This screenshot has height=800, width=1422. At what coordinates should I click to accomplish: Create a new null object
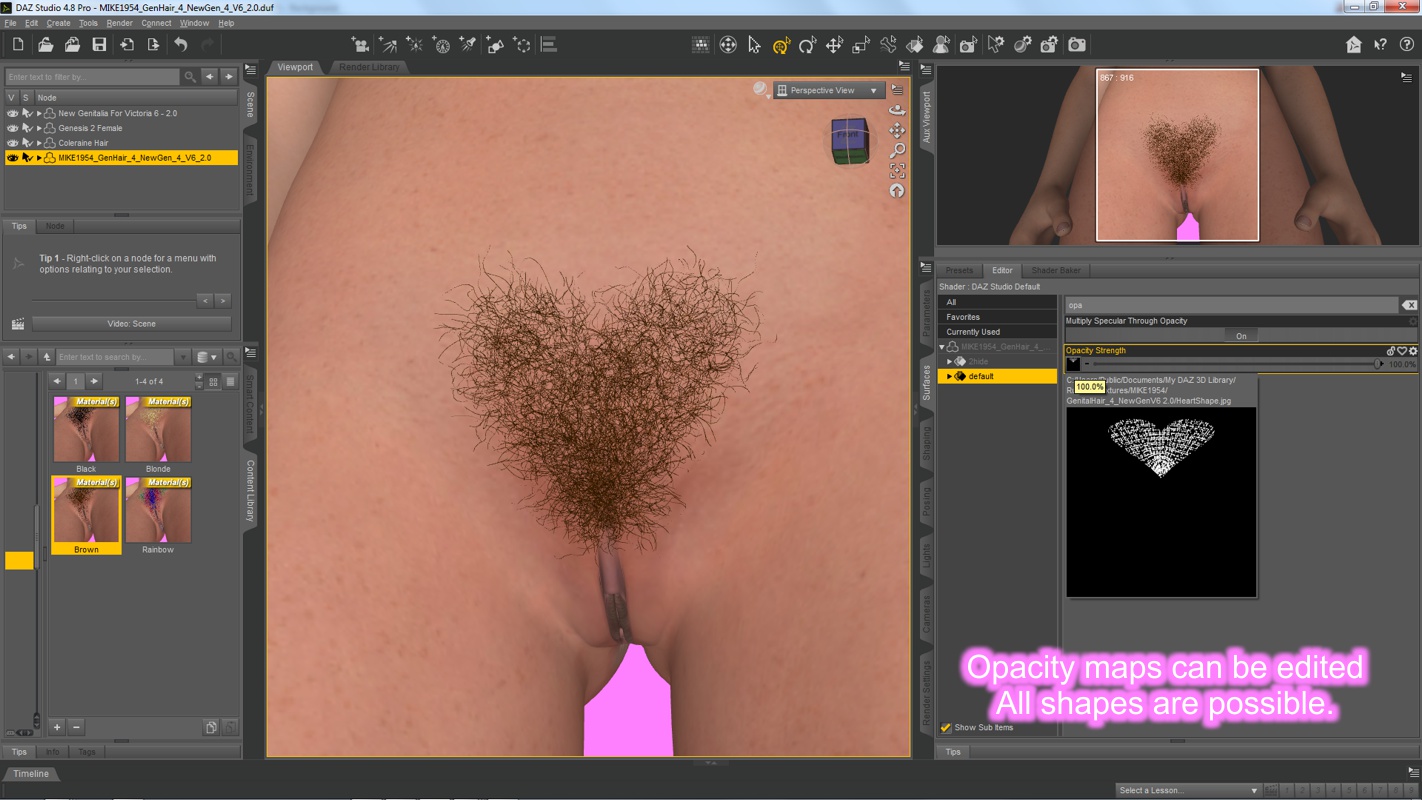coord(522,45)
